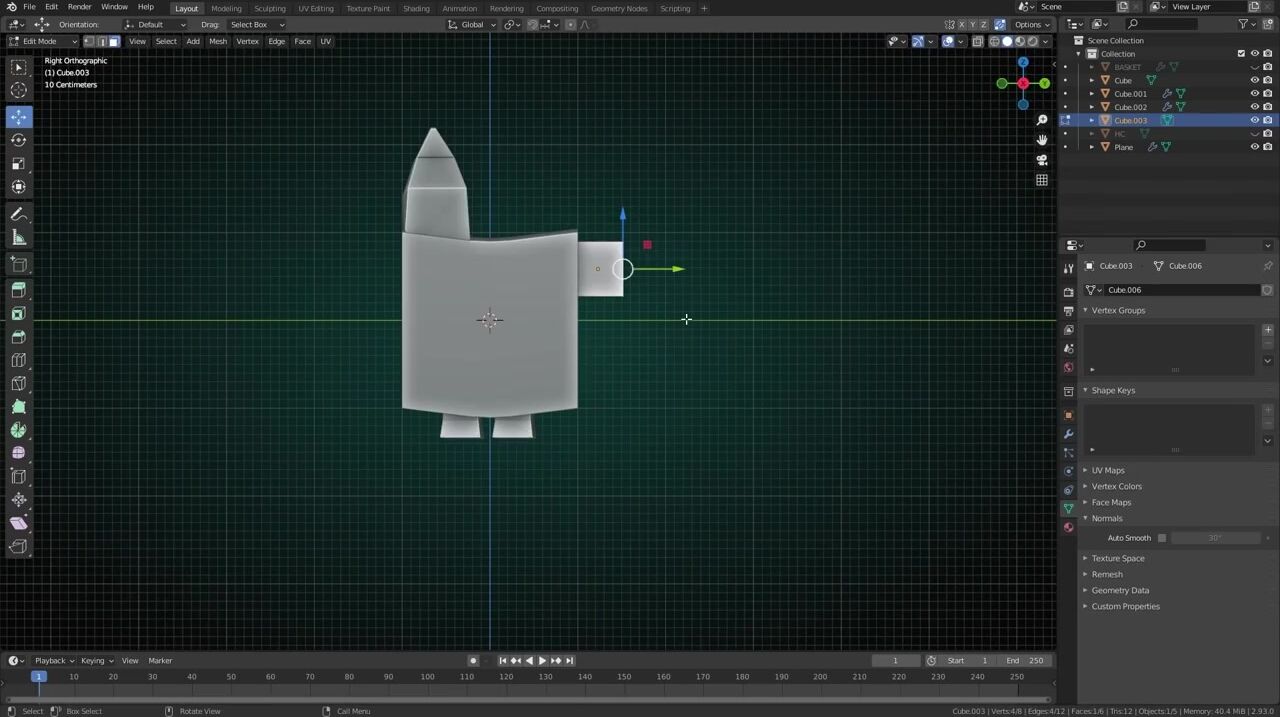This screenshot has width=1280, height=717.
Task: Hide Cube.001 in the outliner
Action: 1254,94
